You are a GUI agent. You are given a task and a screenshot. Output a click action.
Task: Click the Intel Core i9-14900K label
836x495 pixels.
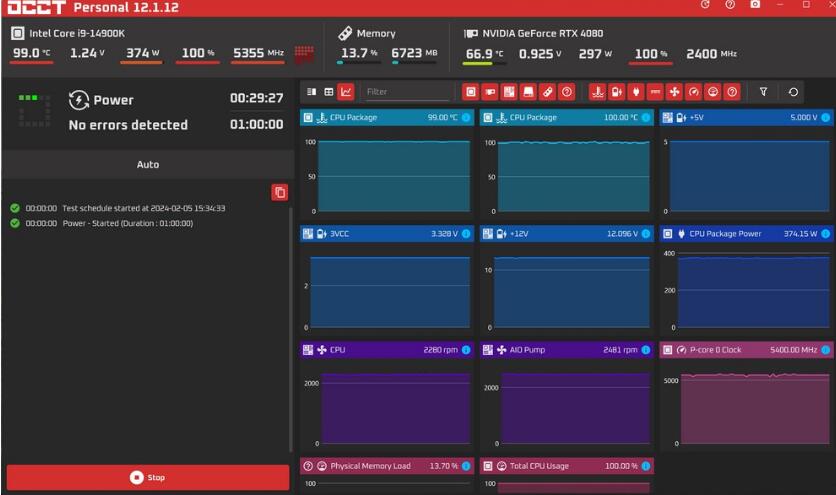coord(77,33)
